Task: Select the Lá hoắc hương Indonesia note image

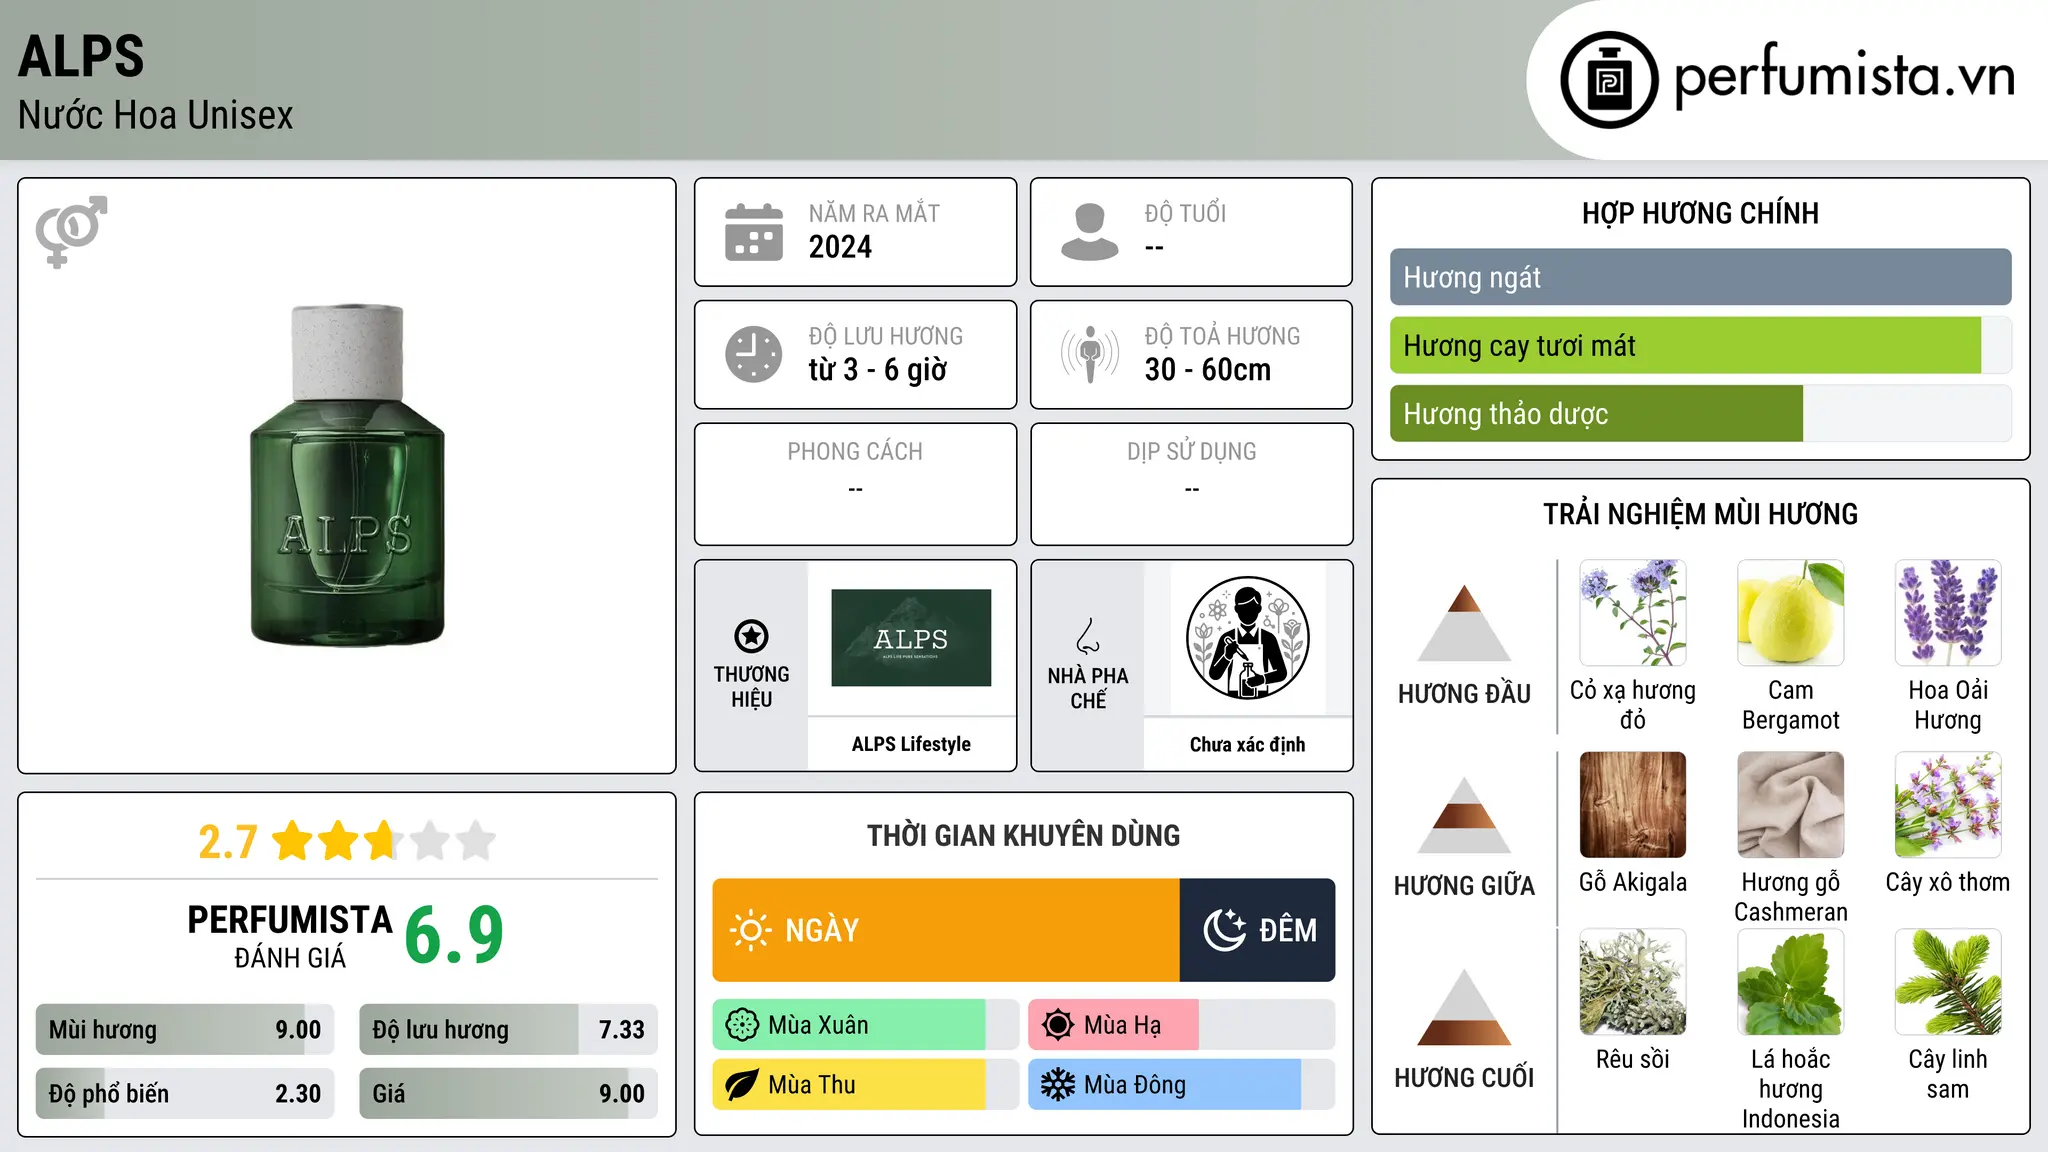Action: [1790, 982]
